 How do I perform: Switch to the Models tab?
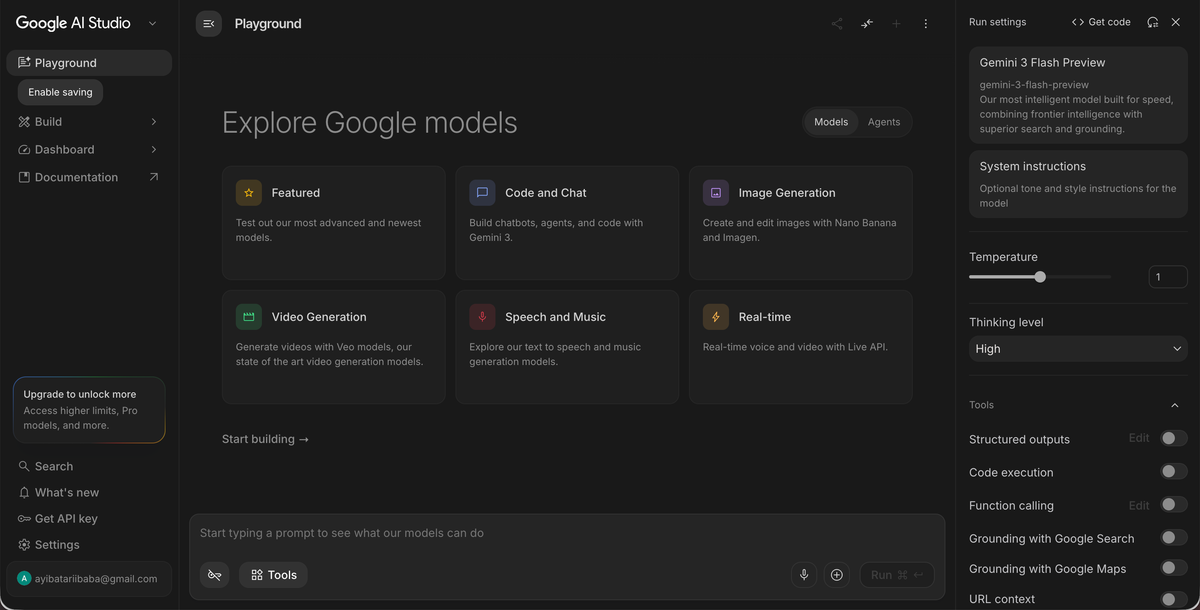[831, 122]
